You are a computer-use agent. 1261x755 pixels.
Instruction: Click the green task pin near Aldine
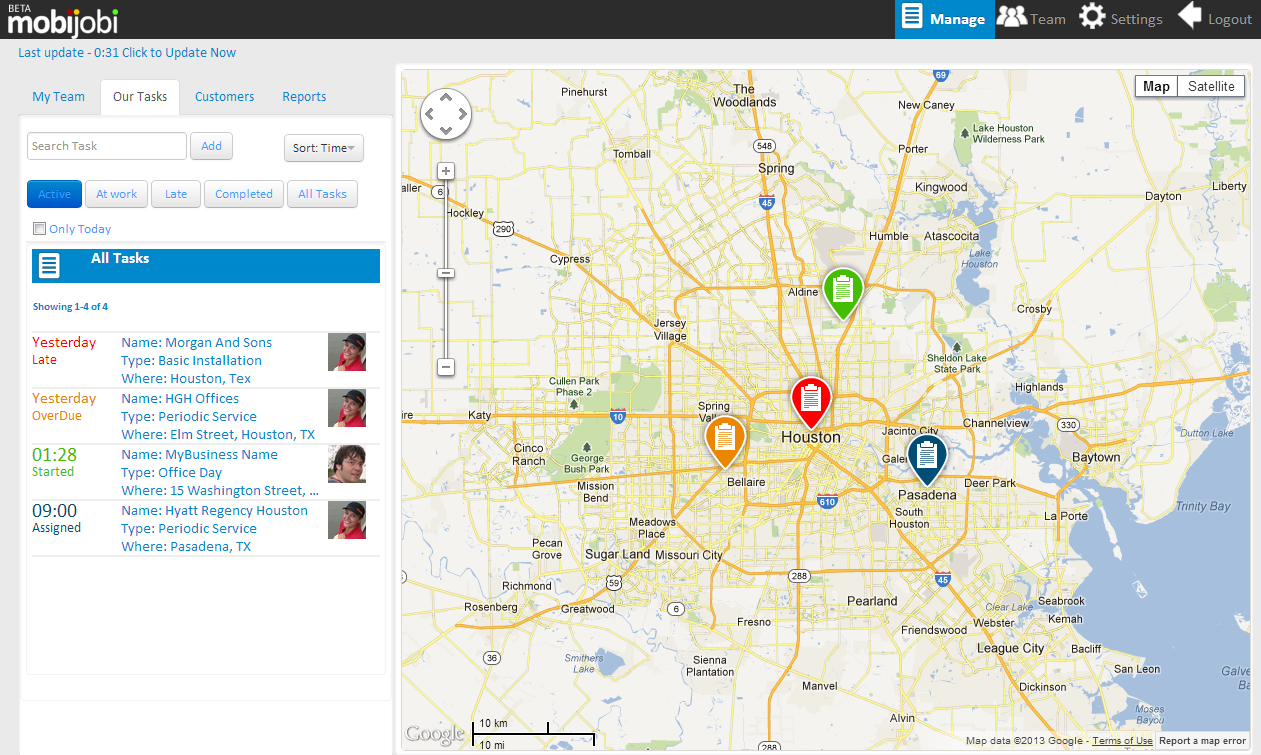click(x=843, y=290)
